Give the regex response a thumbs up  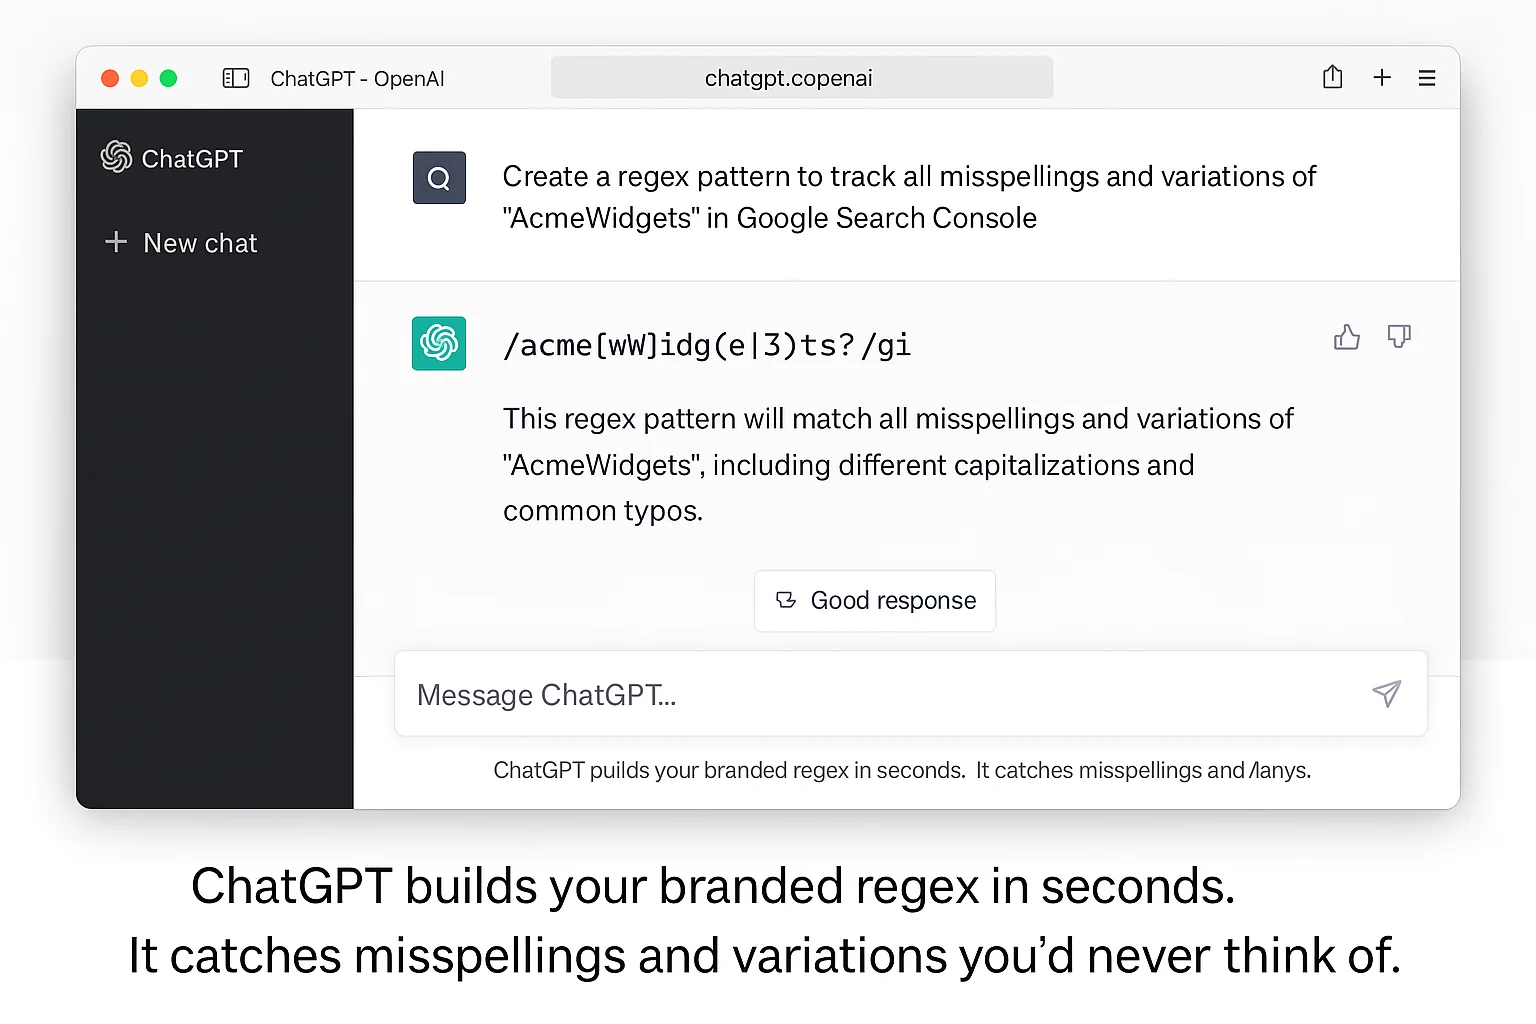[x=1346, y=337]
